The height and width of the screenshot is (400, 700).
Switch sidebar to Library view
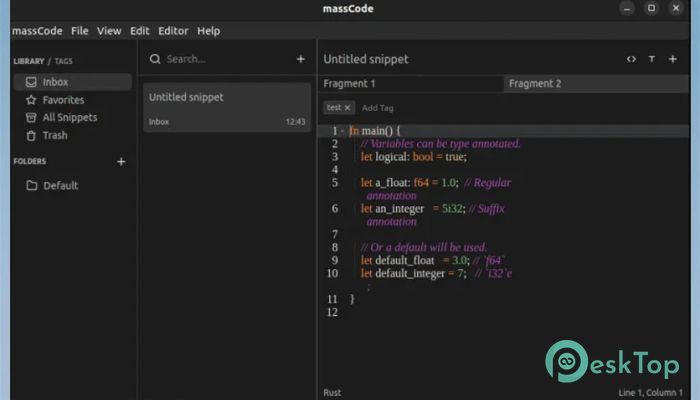(29, 61)
